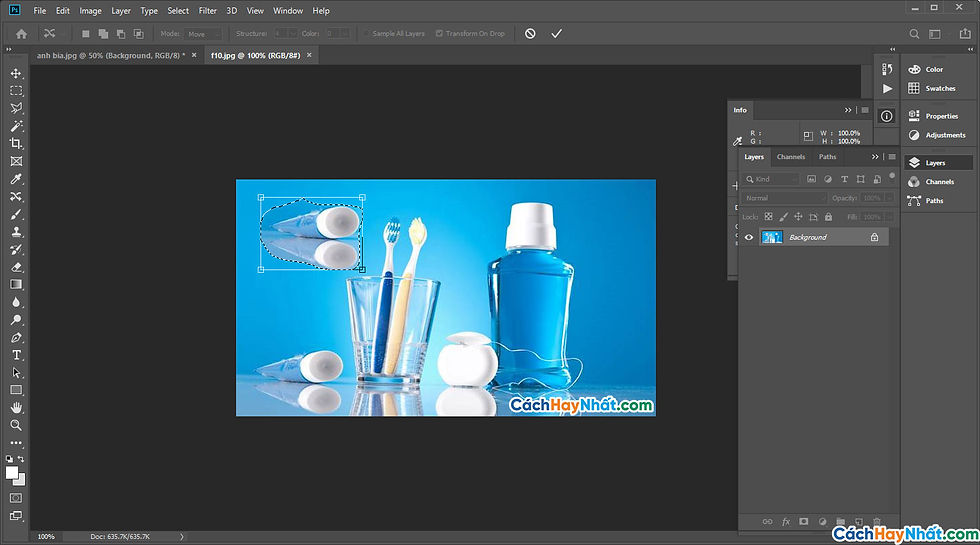The width and height of the screenshot is (980, 545).
Task: Select the Gradient tool
Action: [16, 284]
